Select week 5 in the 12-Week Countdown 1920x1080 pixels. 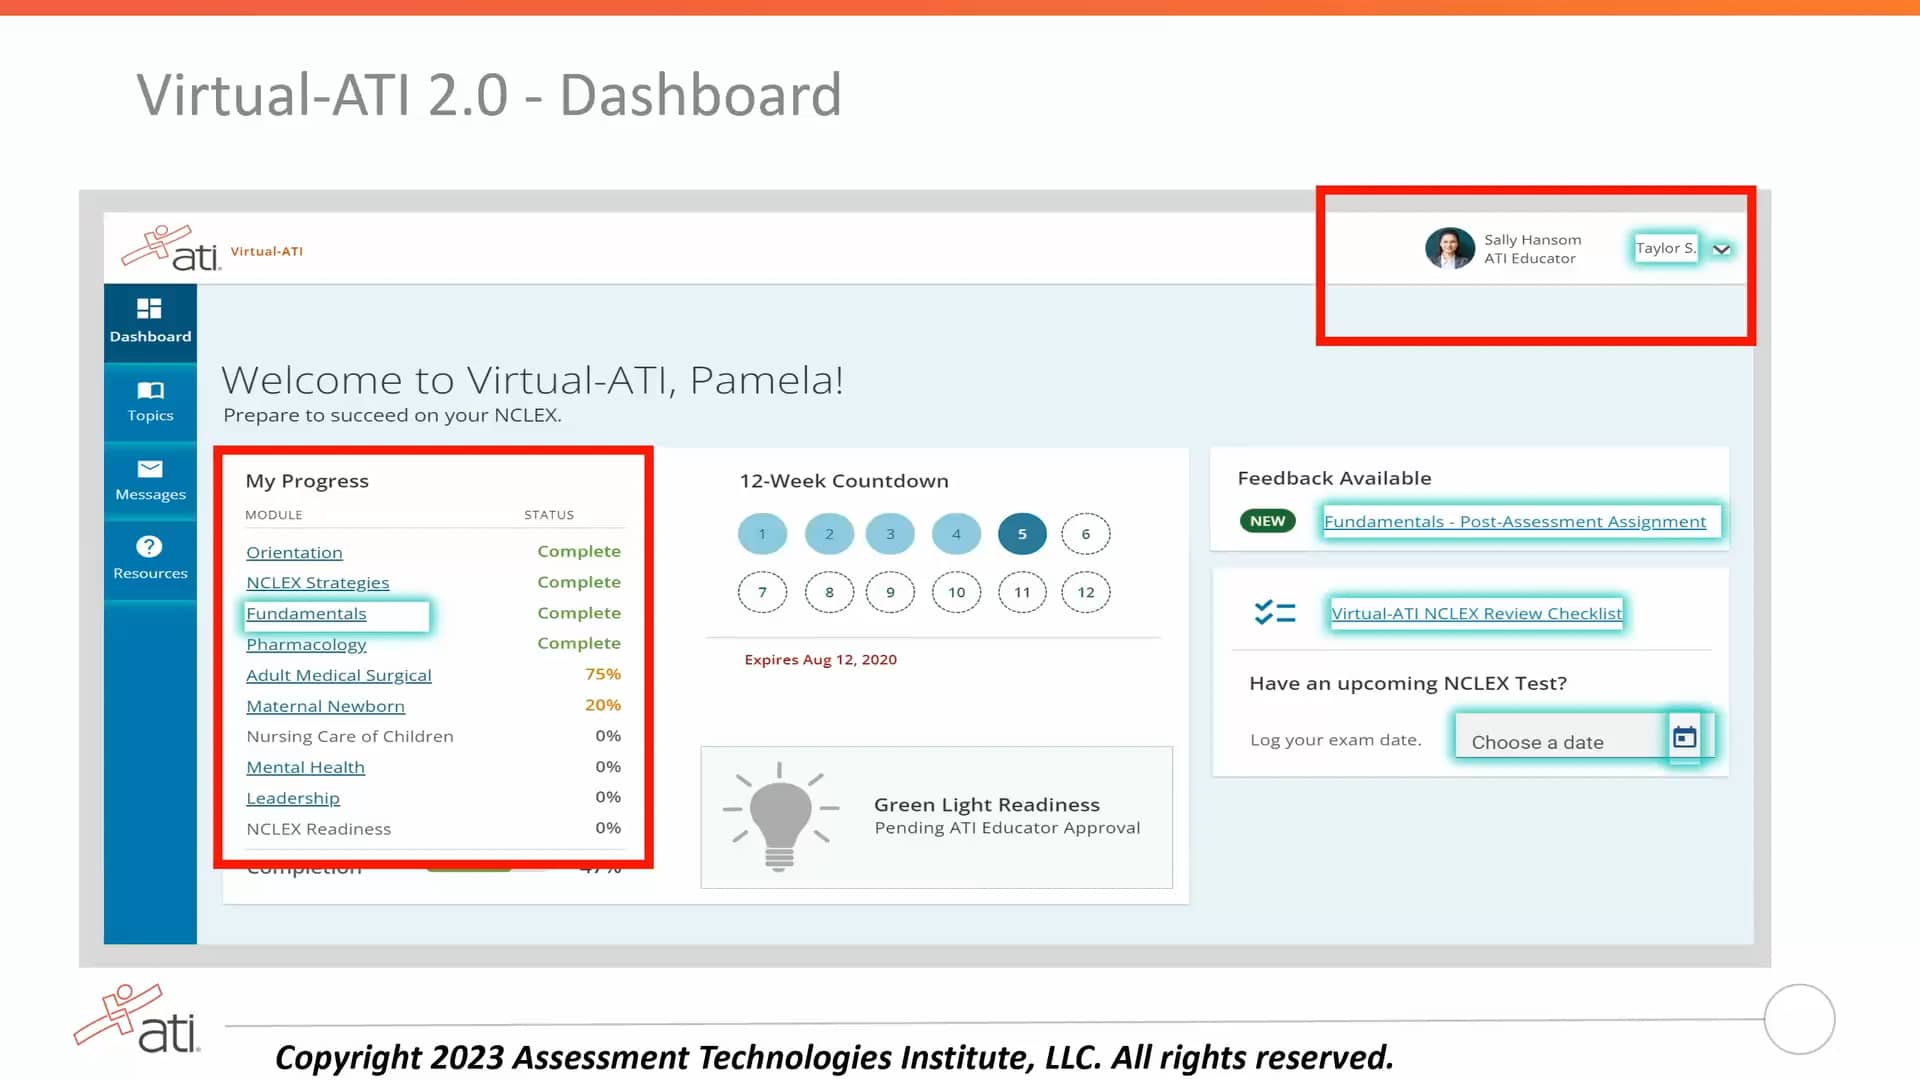coord(1022,533)
